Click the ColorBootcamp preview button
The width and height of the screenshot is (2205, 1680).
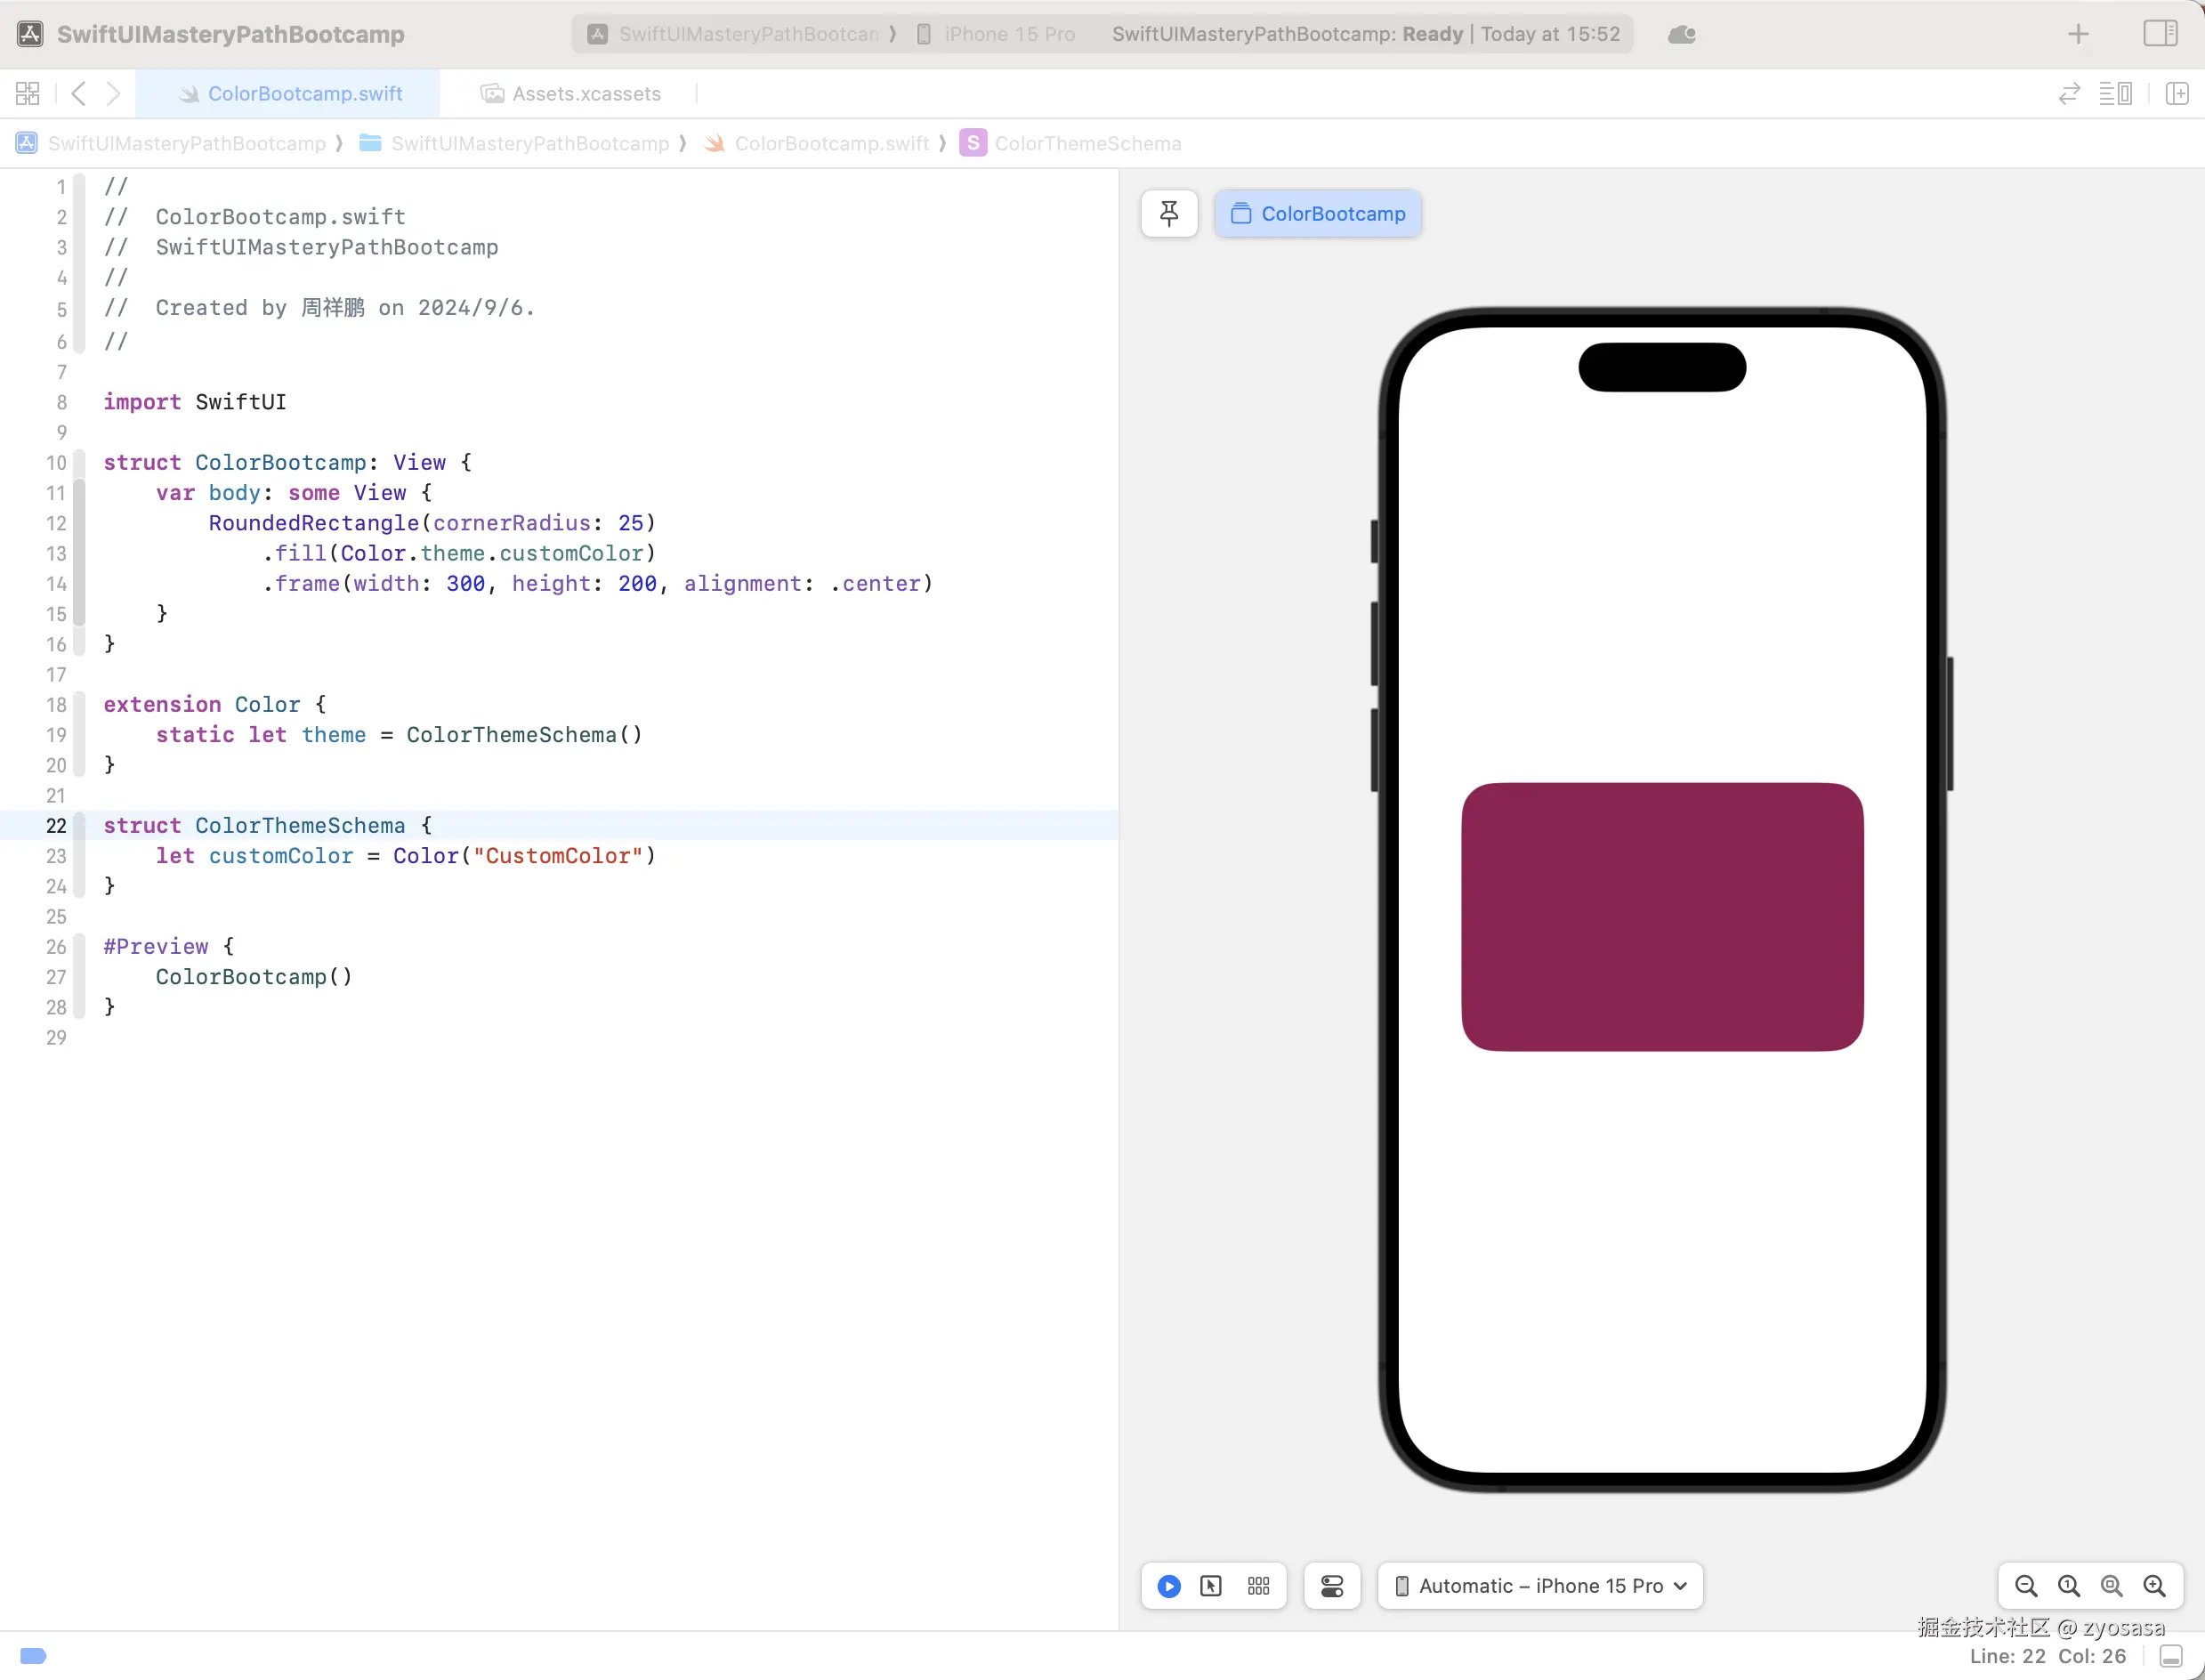(1318, 213)
